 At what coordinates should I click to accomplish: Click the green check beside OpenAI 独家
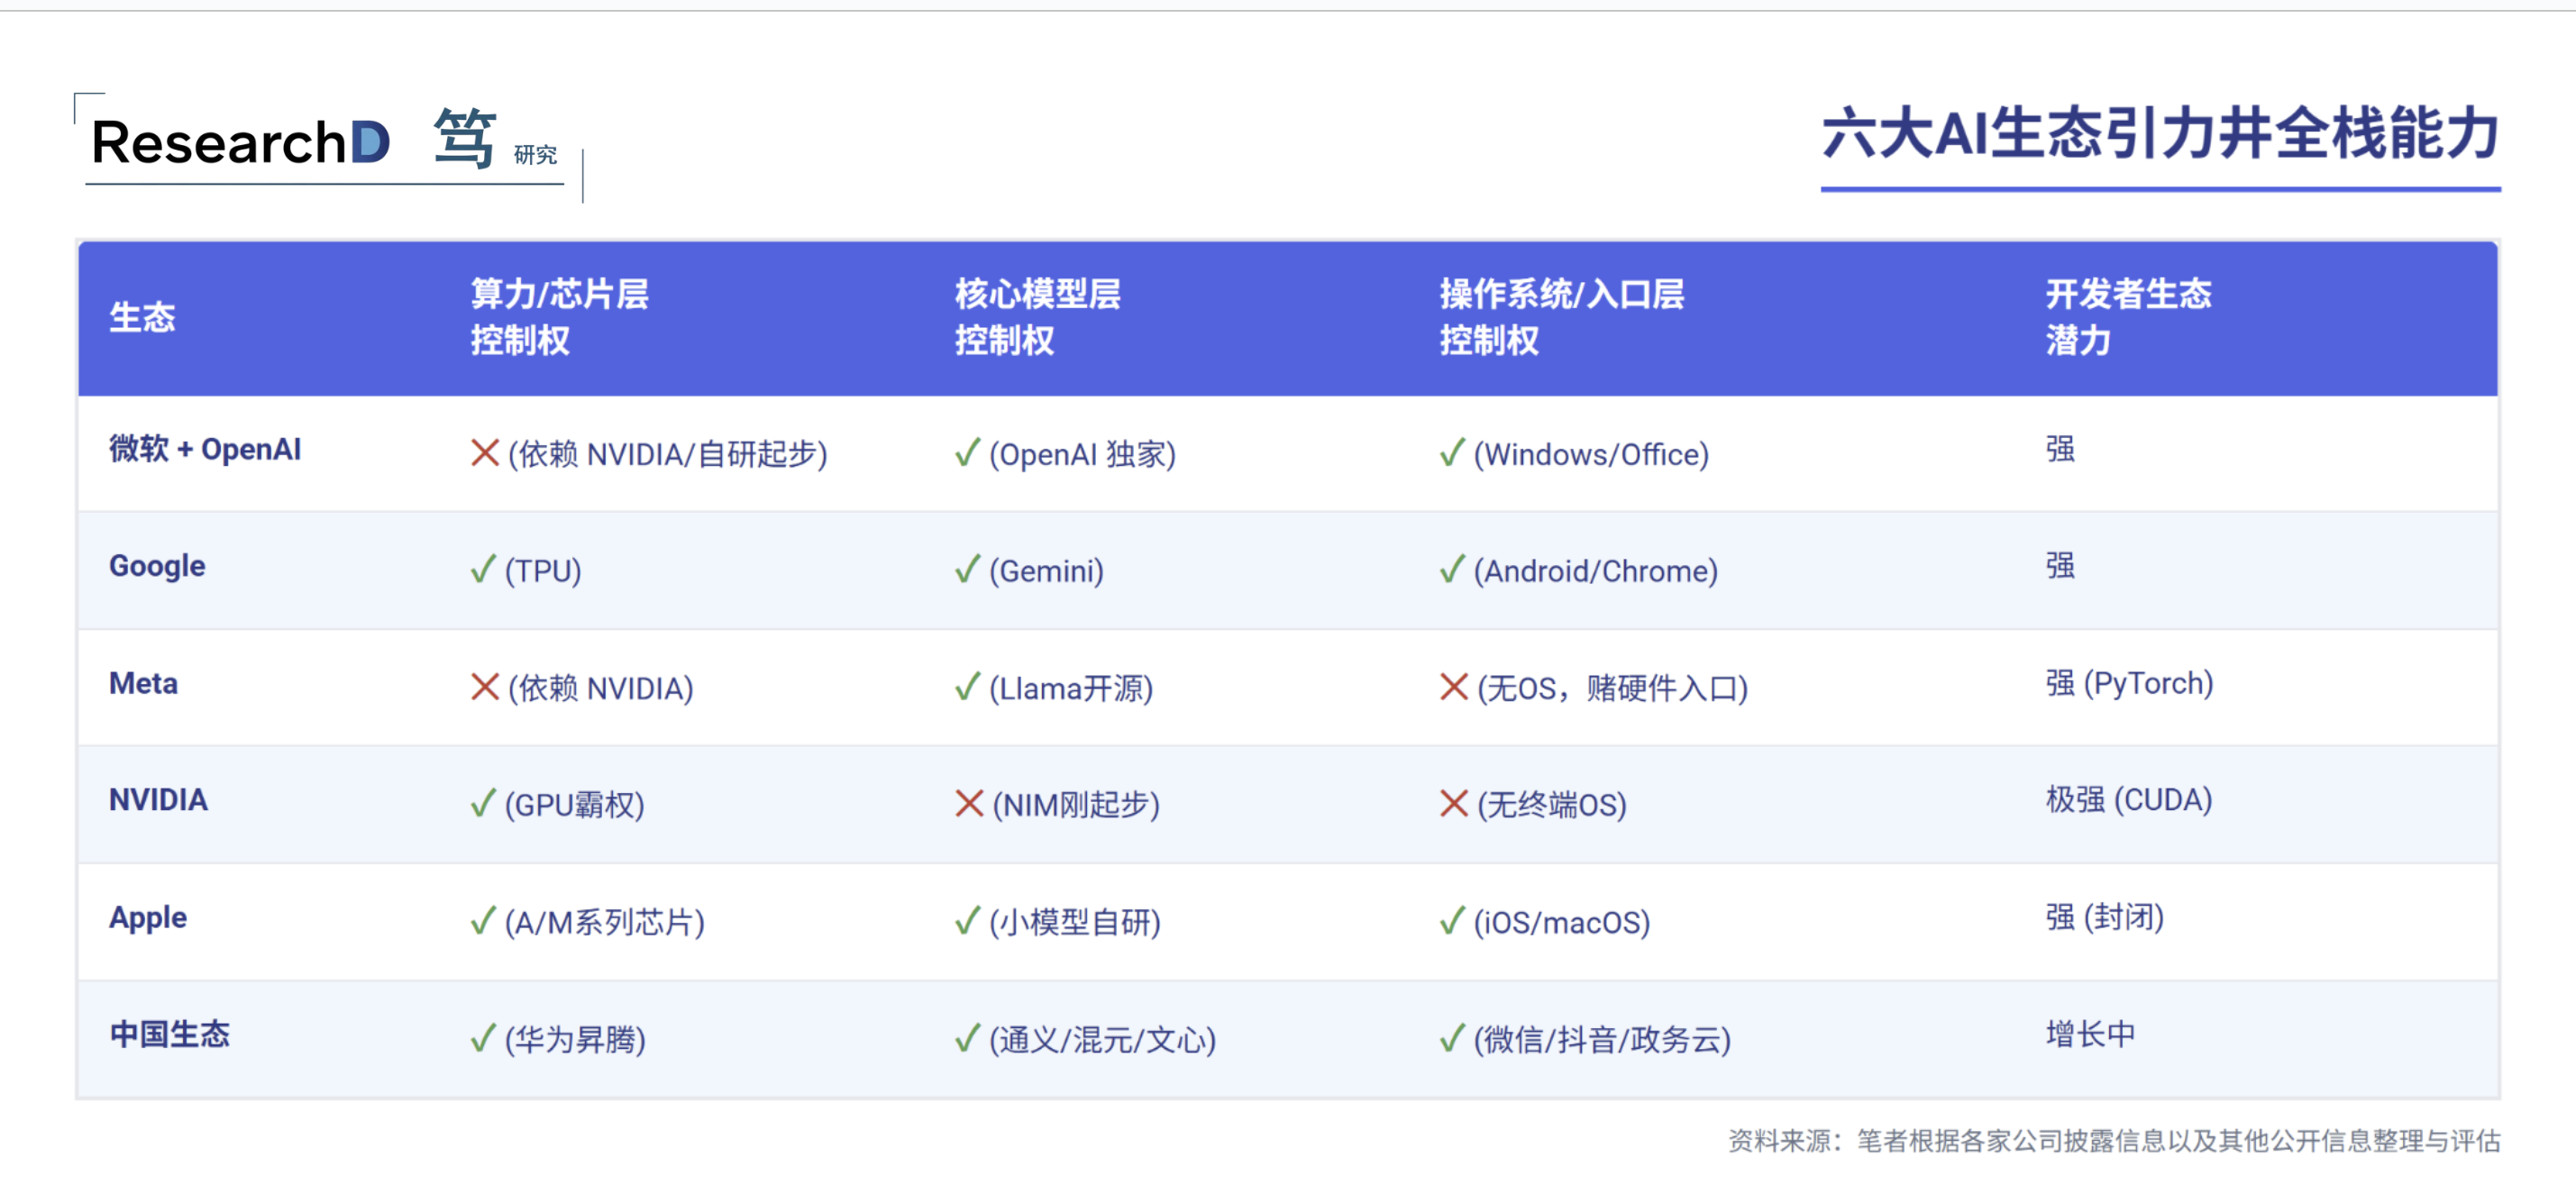967,453
